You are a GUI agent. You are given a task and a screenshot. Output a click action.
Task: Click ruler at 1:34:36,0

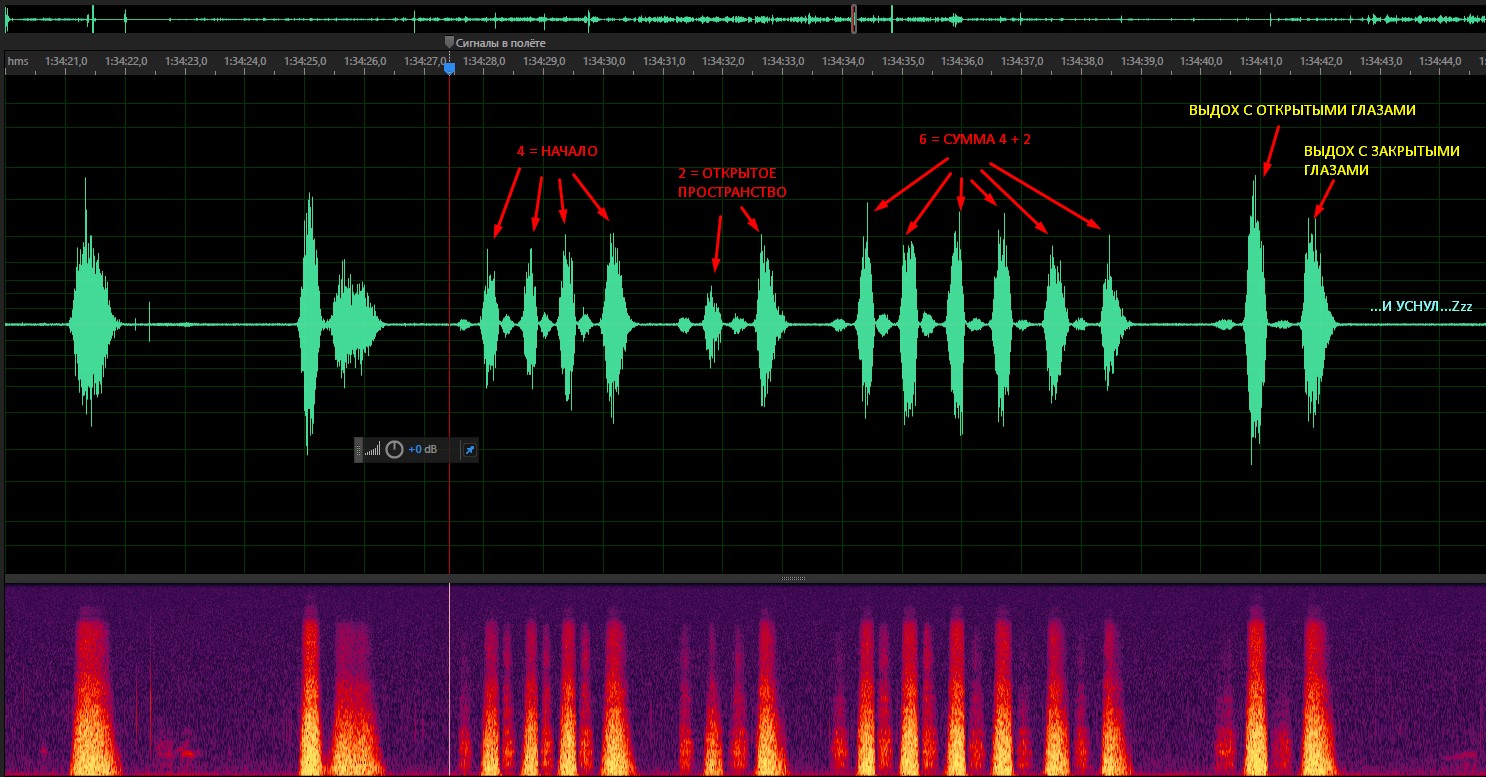[x=963, y=61]
